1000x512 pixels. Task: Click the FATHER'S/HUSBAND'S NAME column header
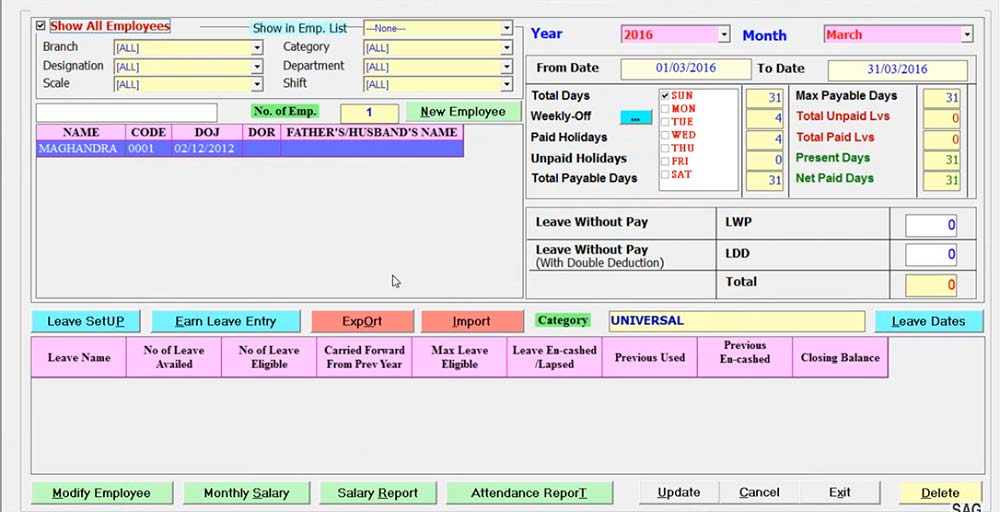[372, 133]
